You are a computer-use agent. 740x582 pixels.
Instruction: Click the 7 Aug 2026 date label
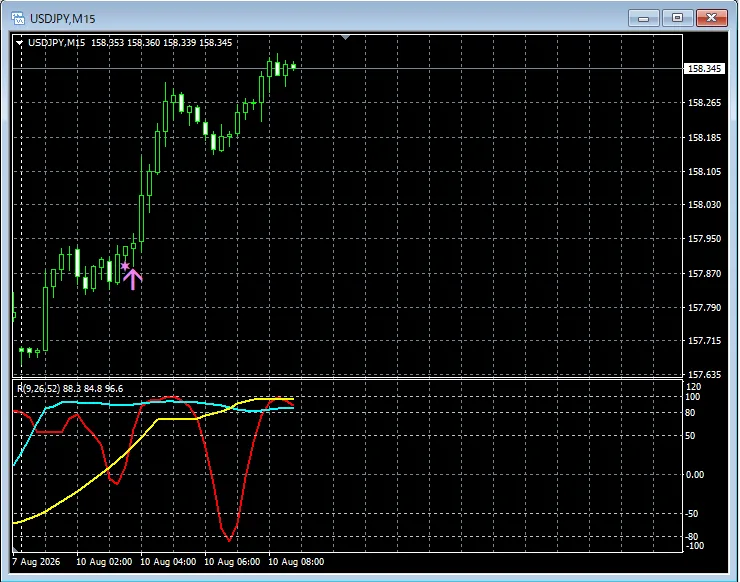coord(36,562)
